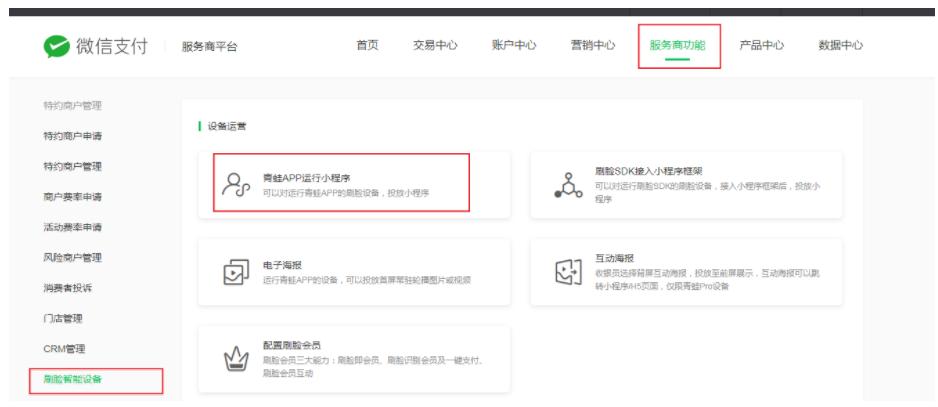Open 消费者投诉 sidebar item

[x=68, y=288]
